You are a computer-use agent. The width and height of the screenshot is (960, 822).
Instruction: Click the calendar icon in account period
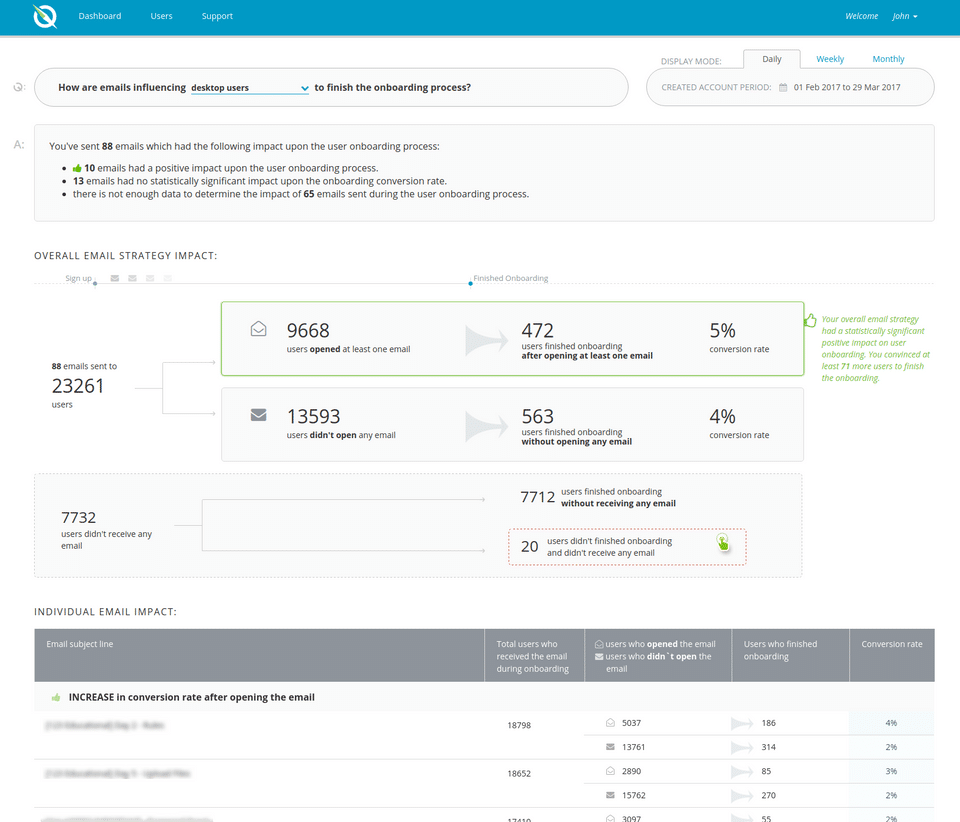[783, 88]
